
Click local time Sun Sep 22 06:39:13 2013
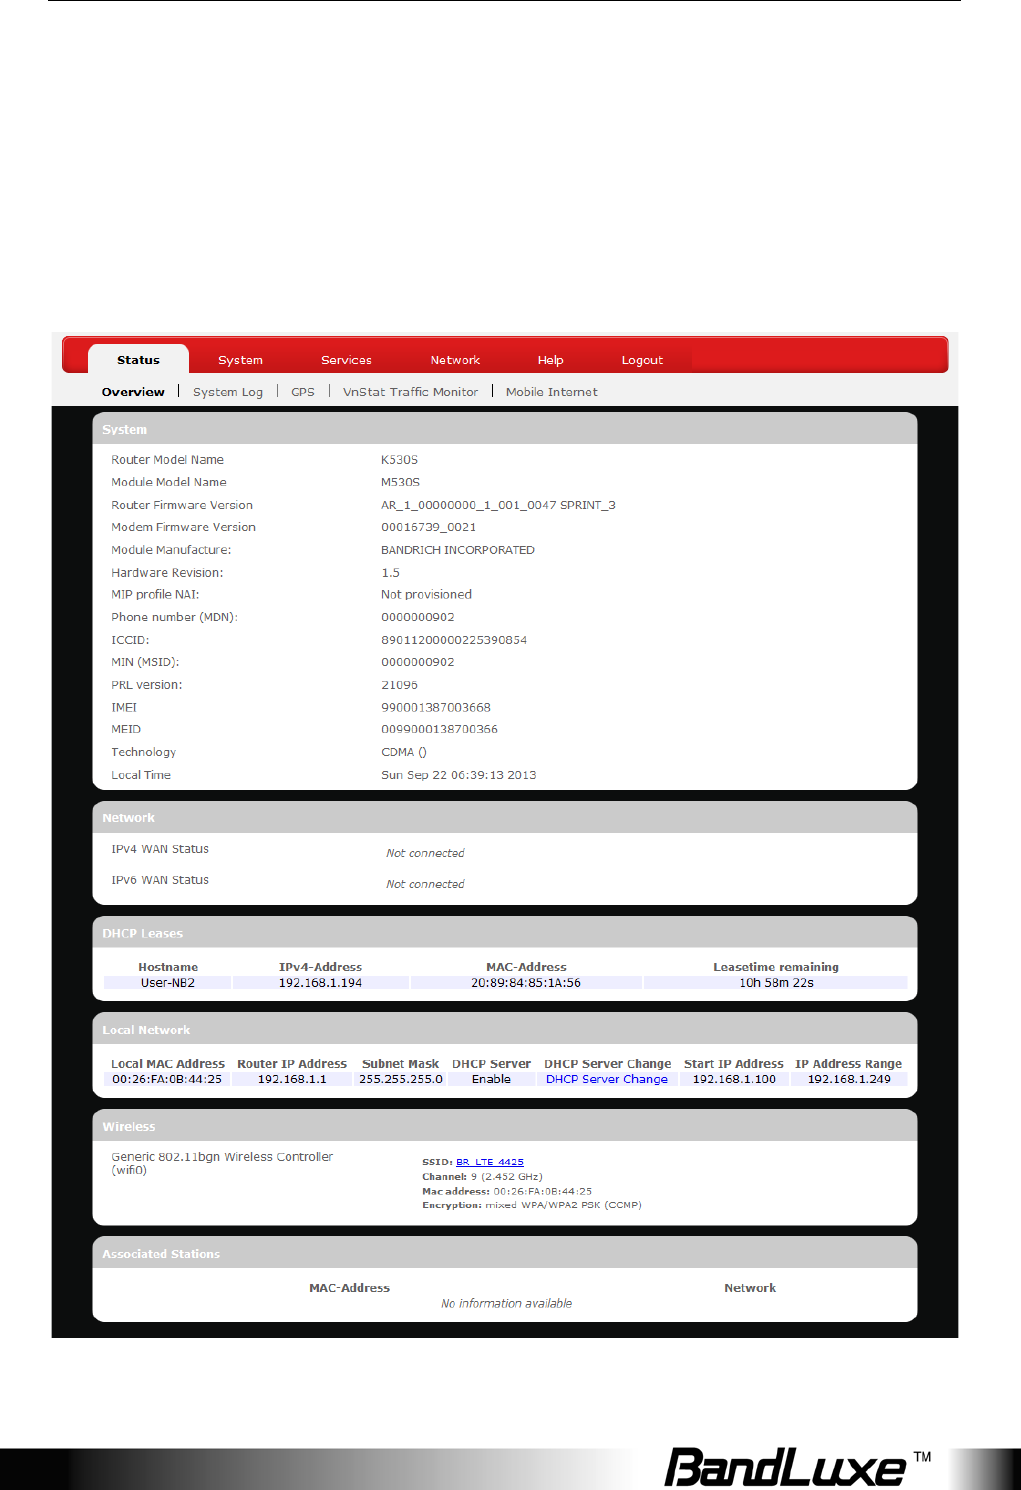tap(458, 775)
